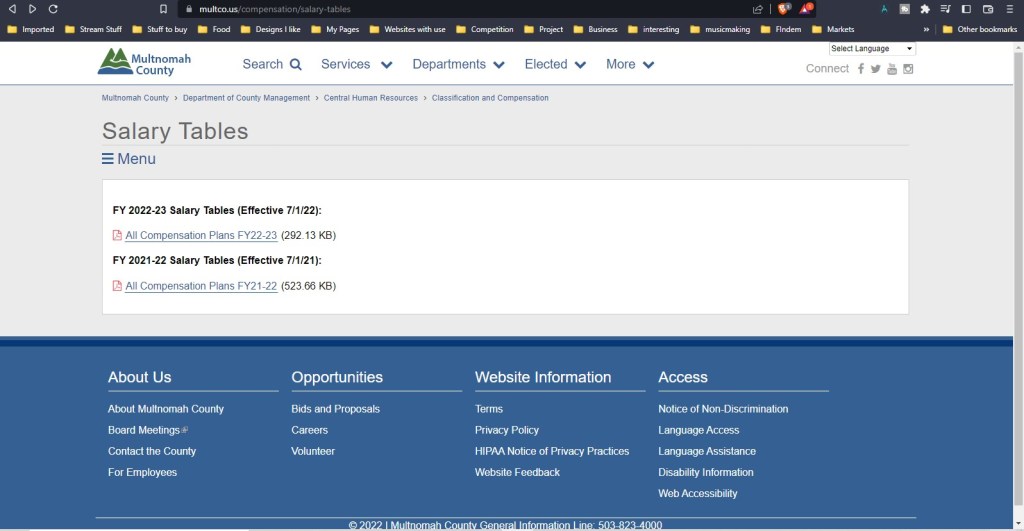Click the browser address bar

[450, 9]
